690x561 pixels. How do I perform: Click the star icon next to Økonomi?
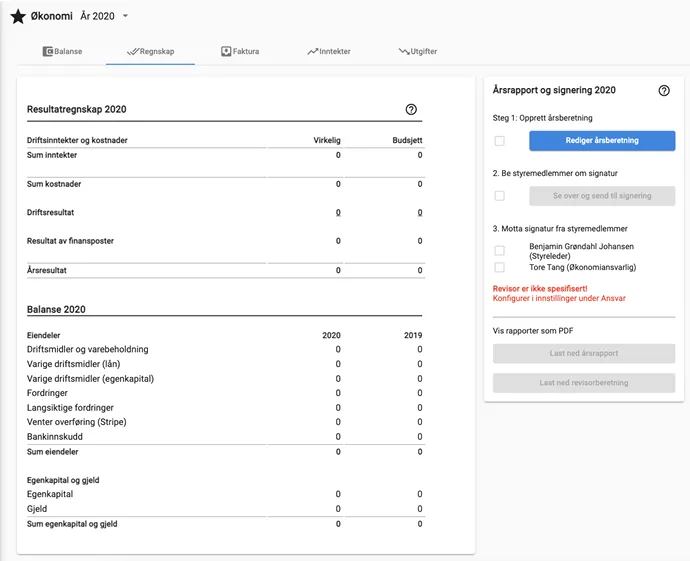tap(18, 17)
